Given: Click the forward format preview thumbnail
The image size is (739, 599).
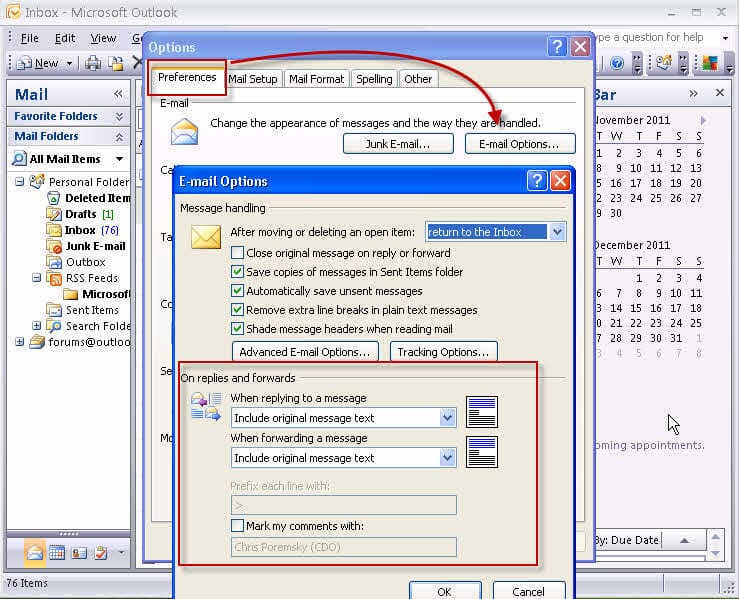Looking at the screenshot, I should 482,452.
